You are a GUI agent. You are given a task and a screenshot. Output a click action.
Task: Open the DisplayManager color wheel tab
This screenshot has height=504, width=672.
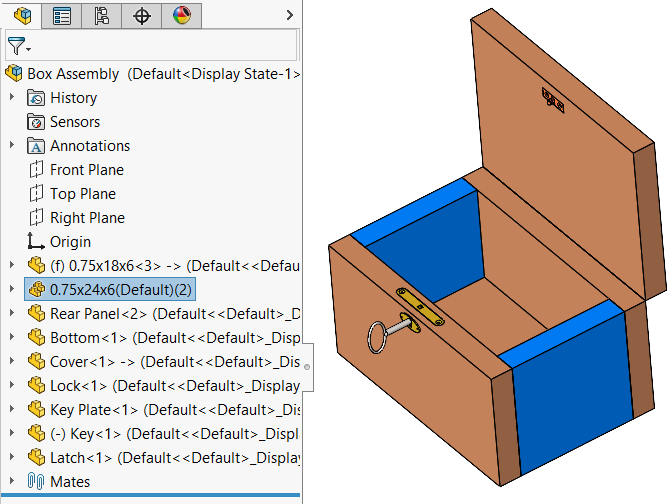click(181, 15)
